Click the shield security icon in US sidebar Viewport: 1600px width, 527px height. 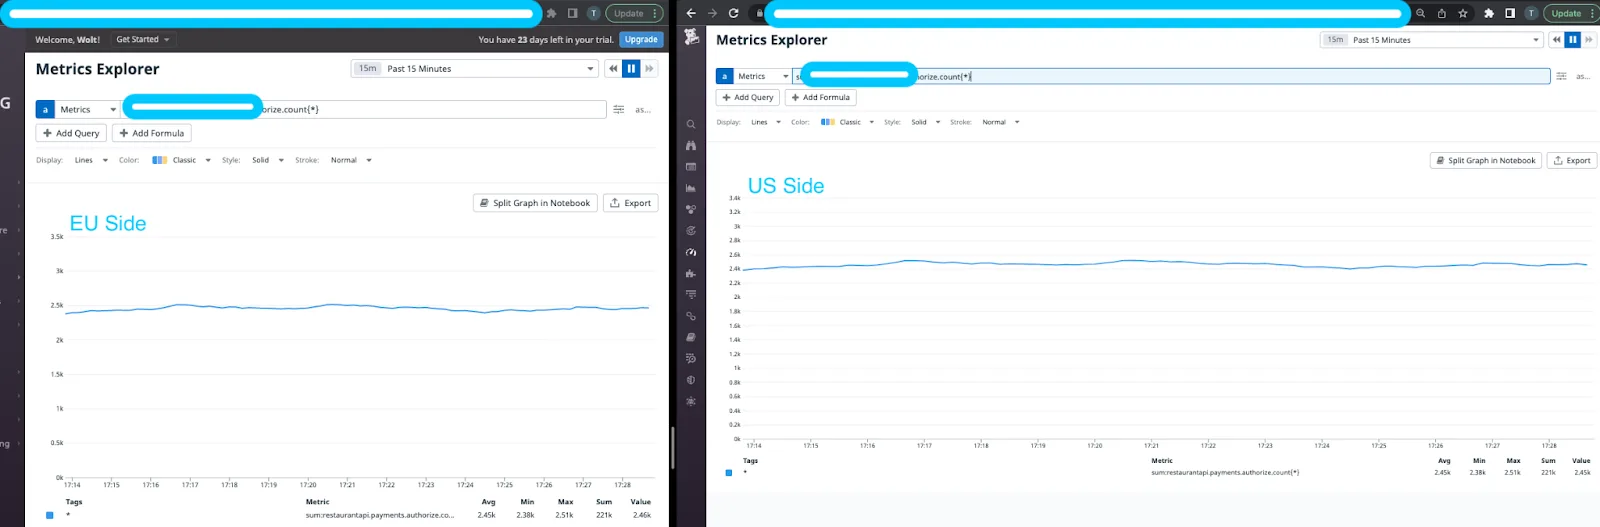click(x=691, y=380)
